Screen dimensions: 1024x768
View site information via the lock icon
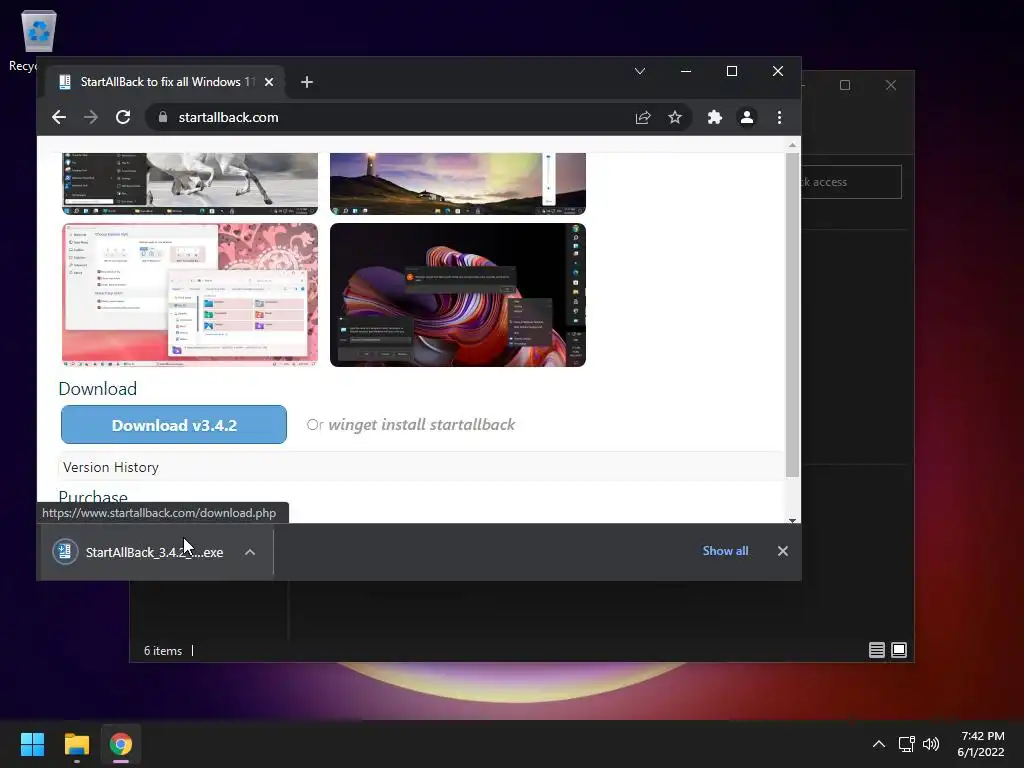[x=163, y=118]
